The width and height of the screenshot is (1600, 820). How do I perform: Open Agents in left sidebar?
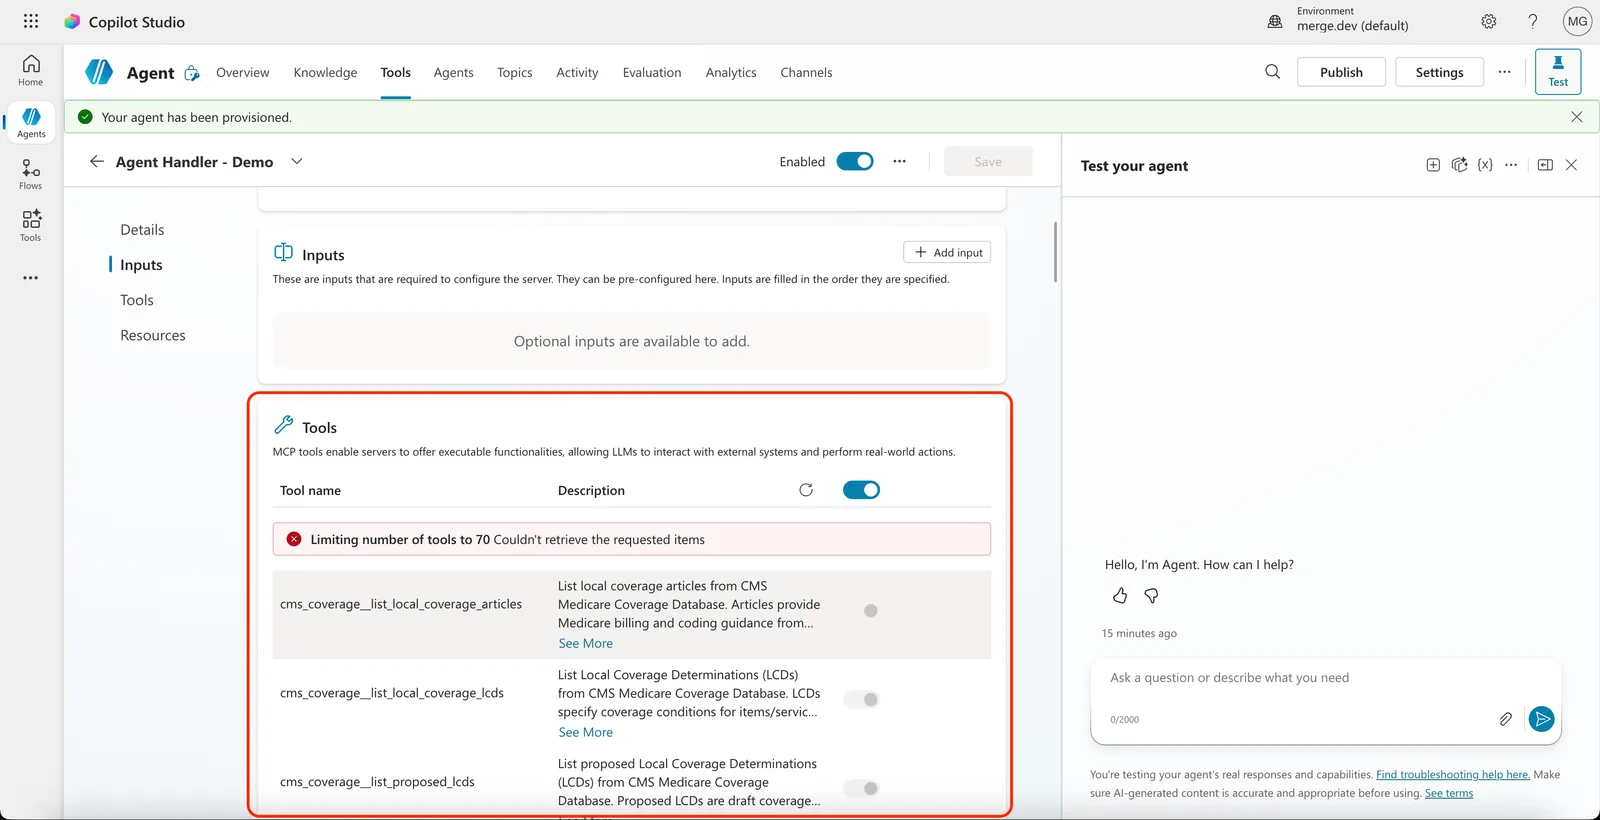[31, 122]
